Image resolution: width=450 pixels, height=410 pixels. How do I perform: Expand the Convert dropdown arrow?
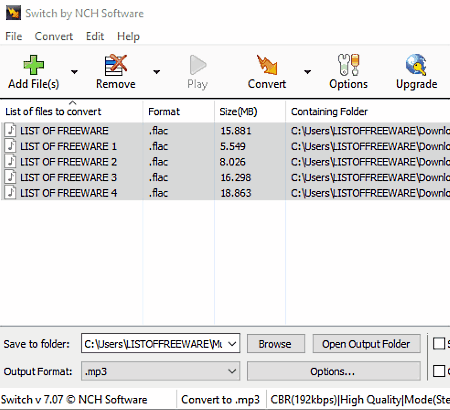point(307,72)
